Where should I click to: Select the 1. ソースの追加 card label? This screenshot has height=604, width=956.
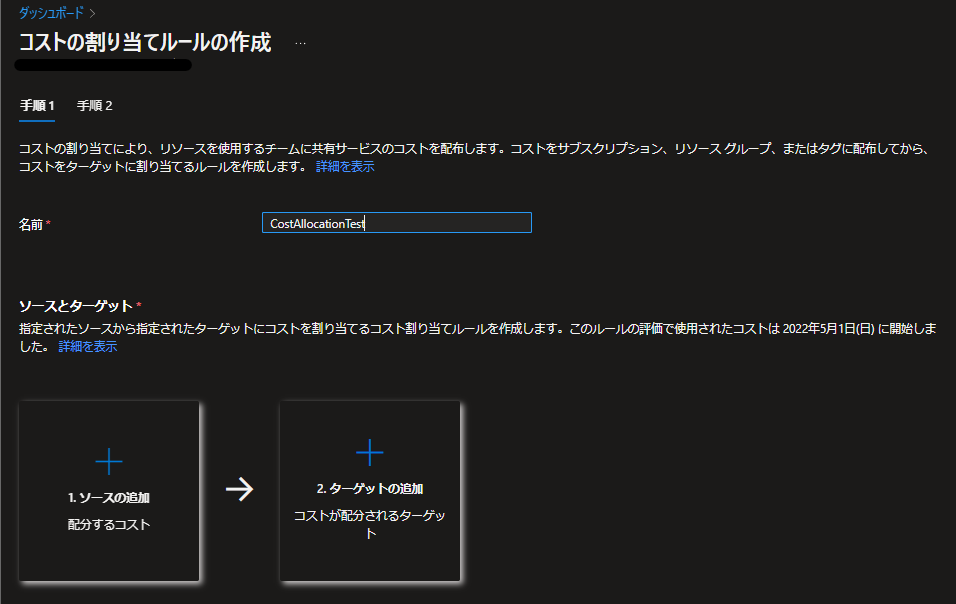tap(109, 498)
